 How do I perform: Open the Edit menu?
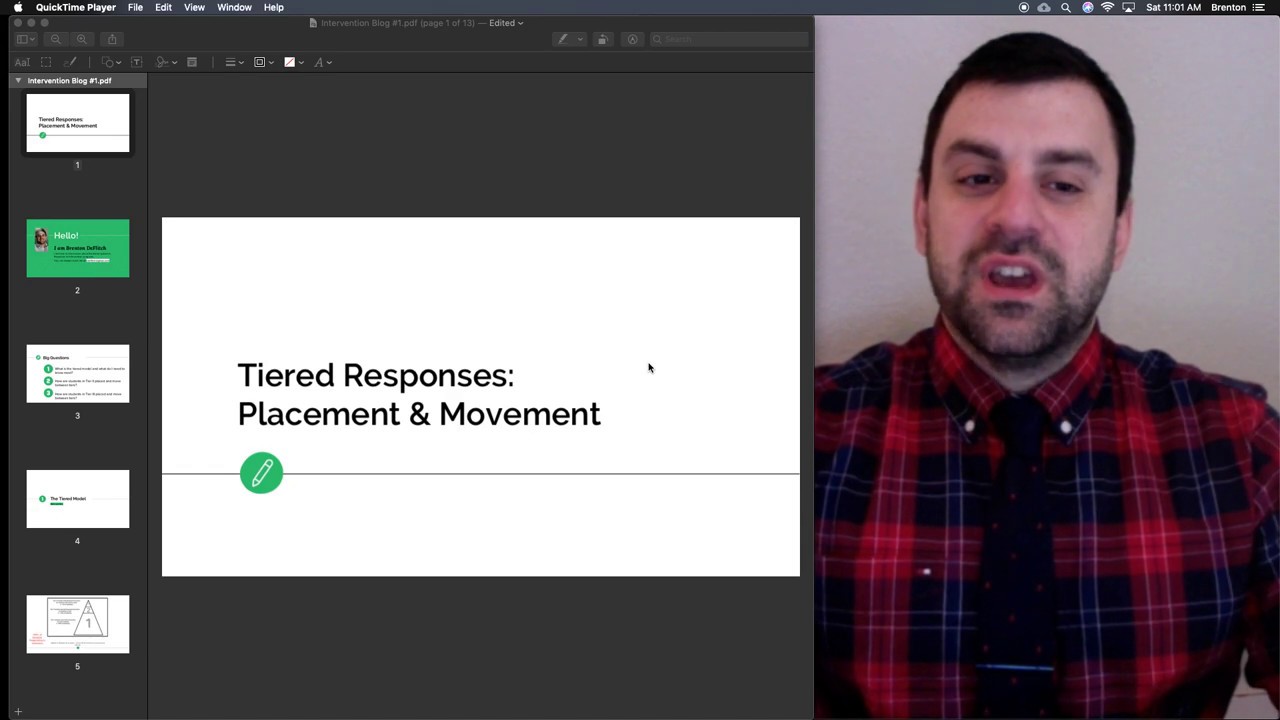click(x=163, y=7)
